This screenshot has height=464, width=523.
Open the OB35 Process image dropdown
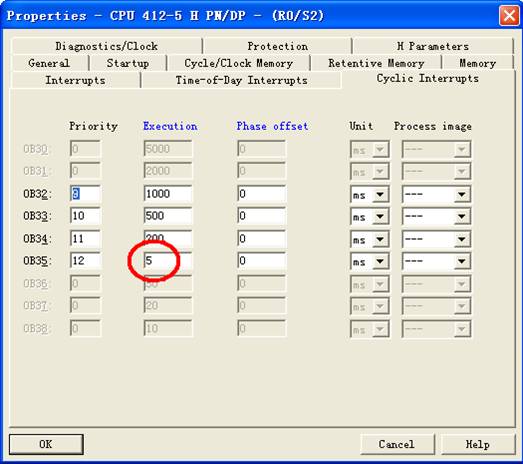point(436,261)
